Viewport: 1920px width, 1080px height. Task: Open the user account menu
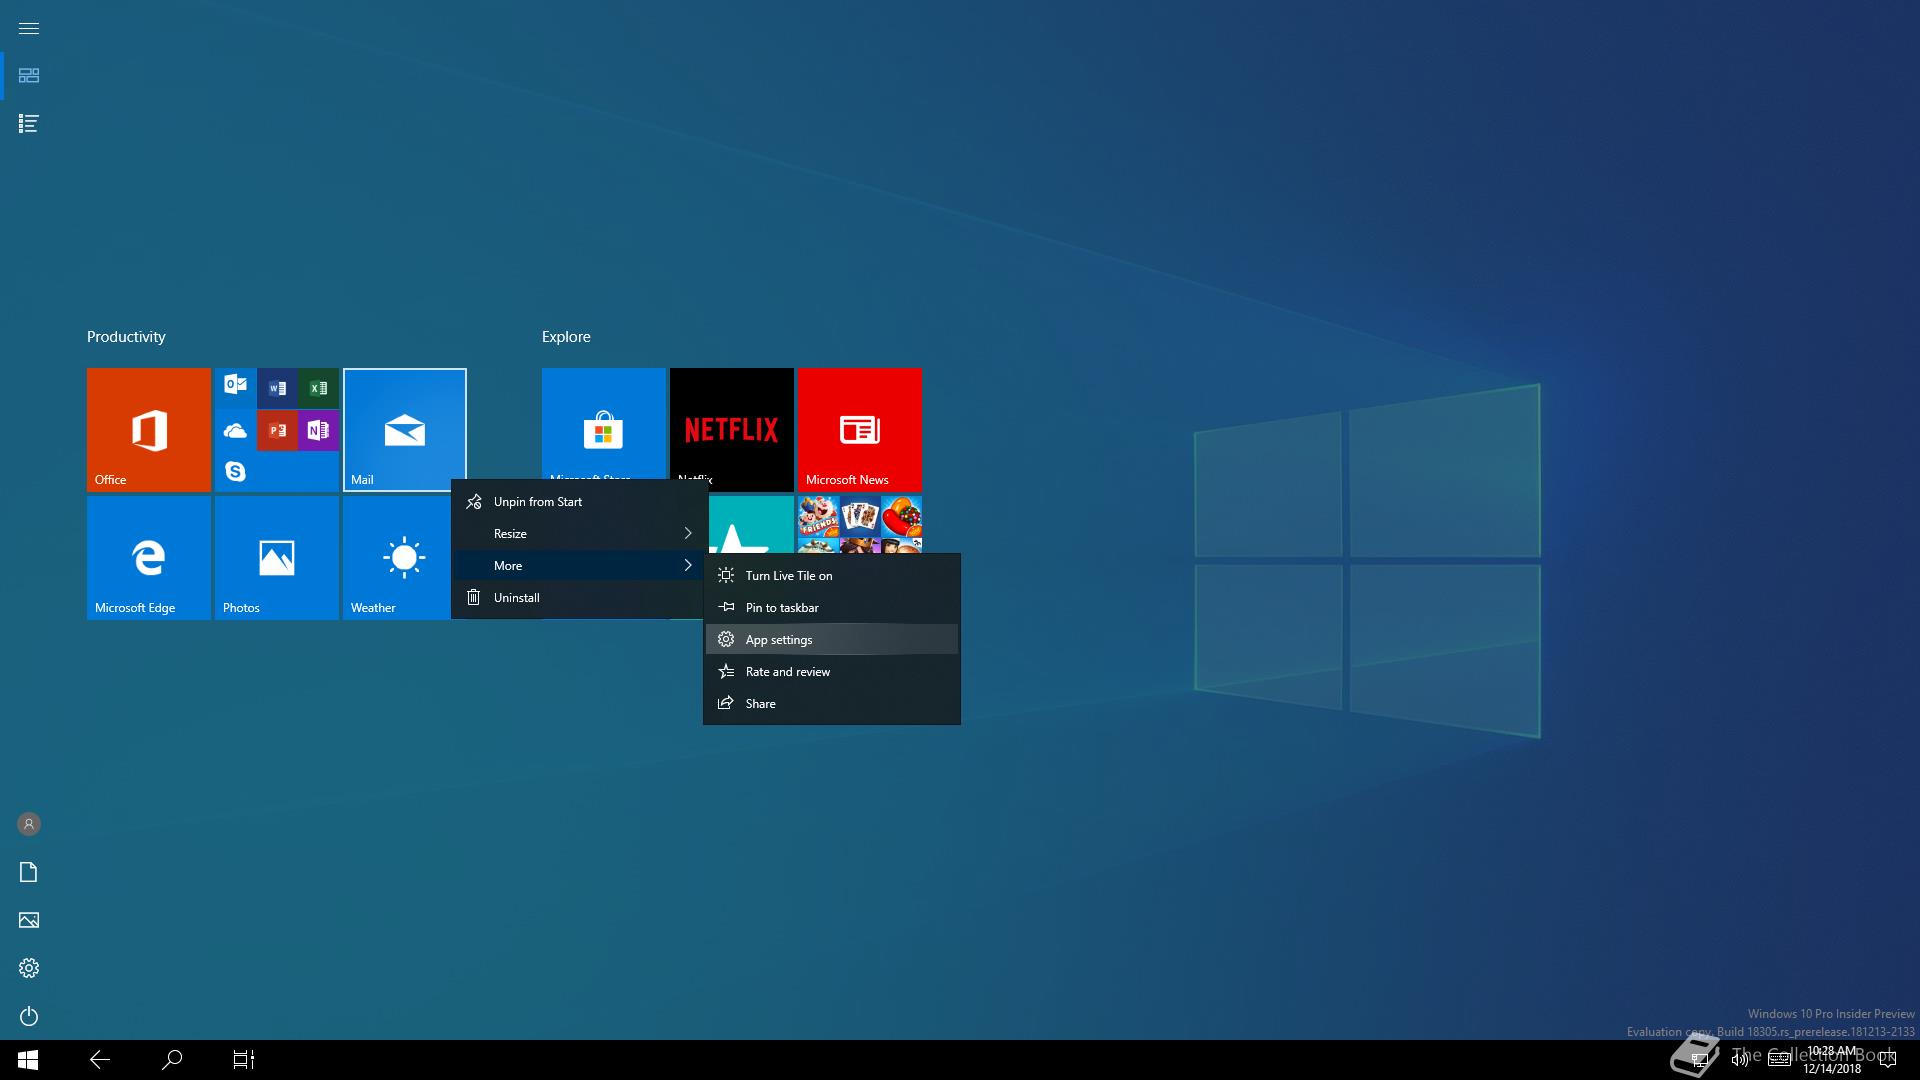(29, 824)
